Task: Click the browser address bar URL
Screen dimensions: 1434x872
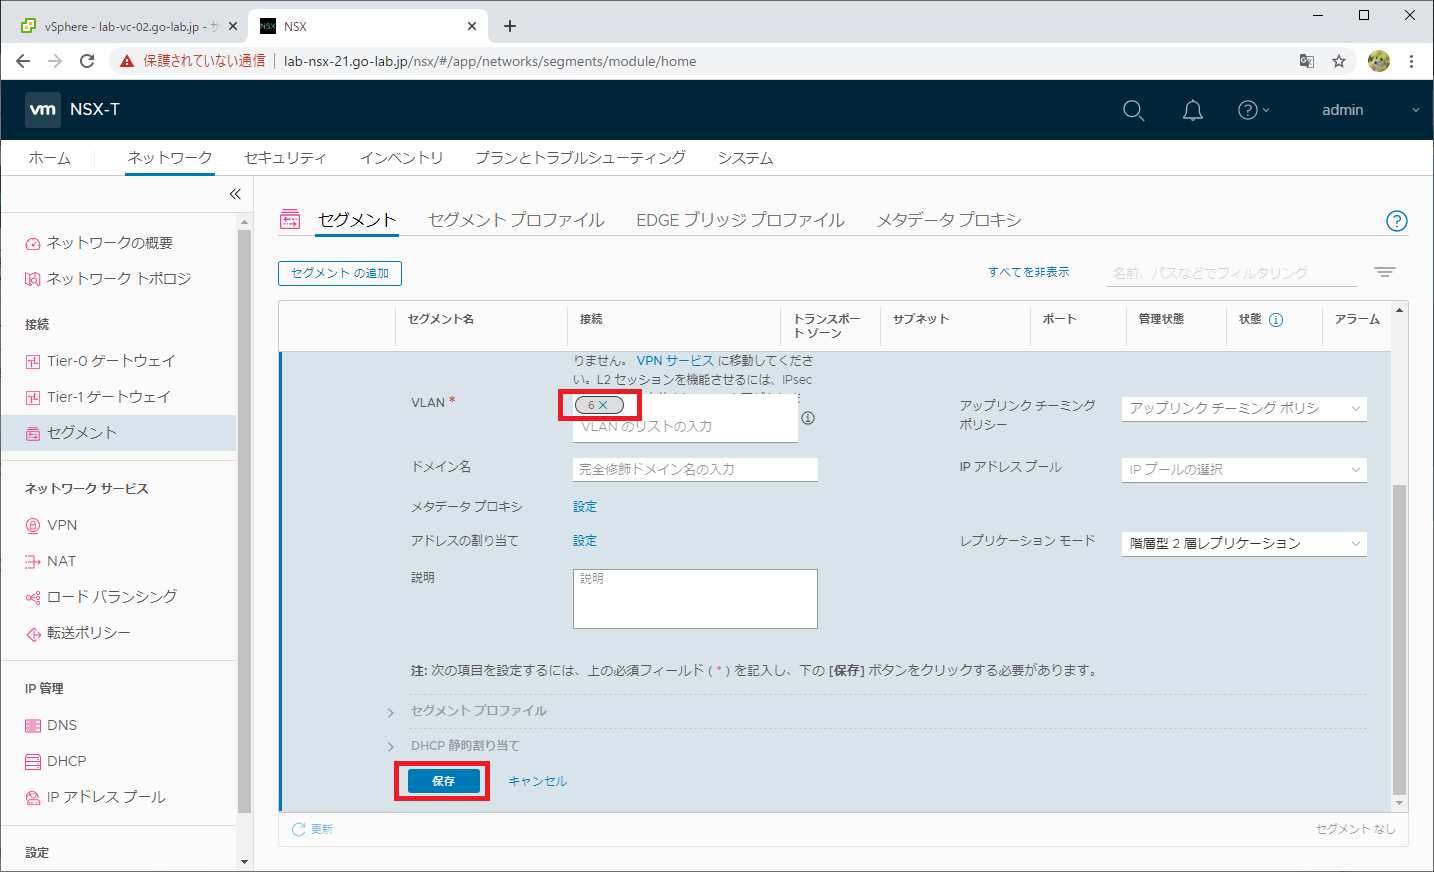Action: pos(490,61)
